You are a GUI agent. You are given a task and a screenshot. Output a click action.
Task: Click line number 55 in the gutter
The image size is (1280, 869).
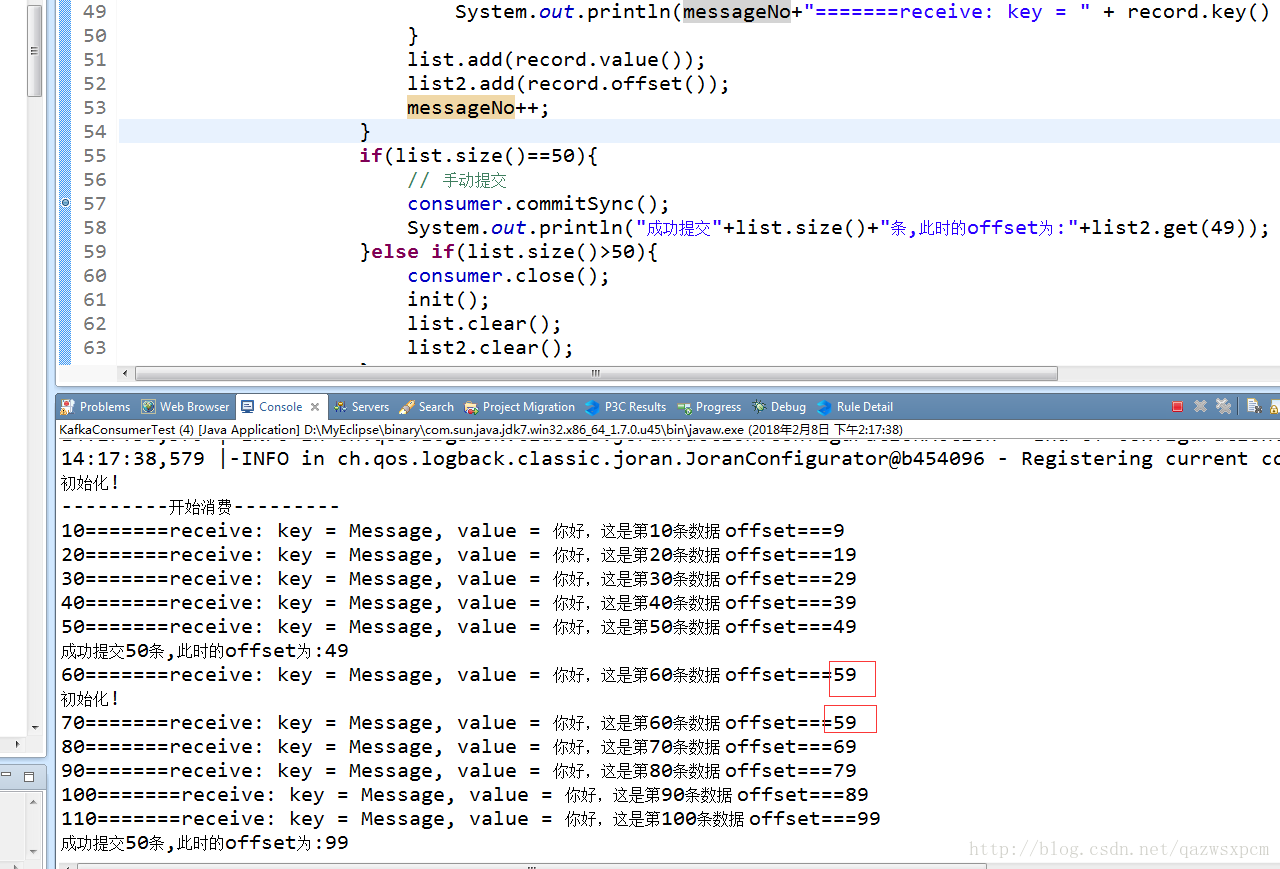coord(95,156)
